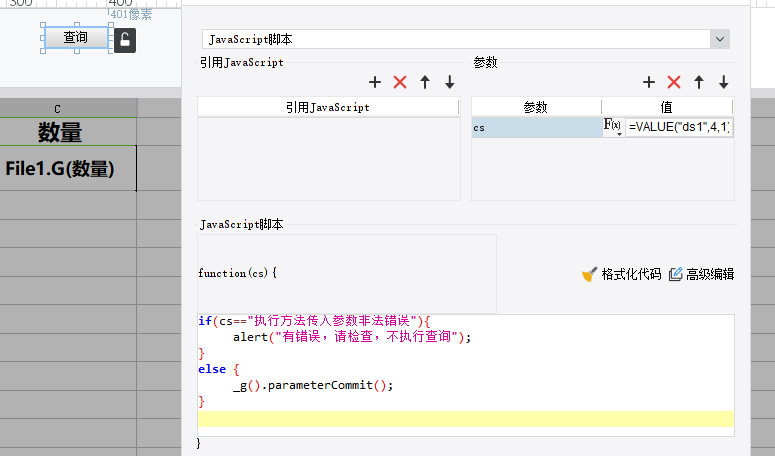The image size is (775, 456).
Task: Place cursor on highlighted empty code line
Action: pos(466,419)
